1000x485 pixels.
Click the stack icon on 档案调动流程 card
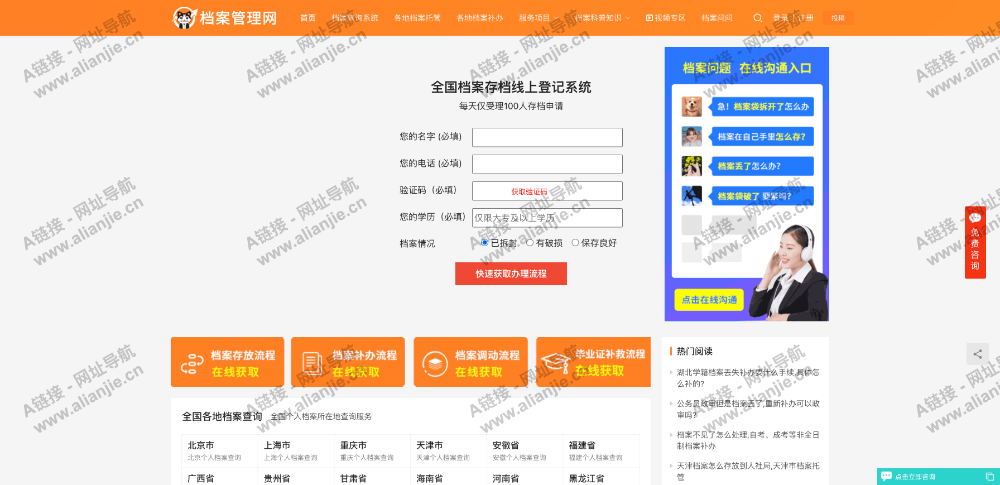tap(434, 363)
